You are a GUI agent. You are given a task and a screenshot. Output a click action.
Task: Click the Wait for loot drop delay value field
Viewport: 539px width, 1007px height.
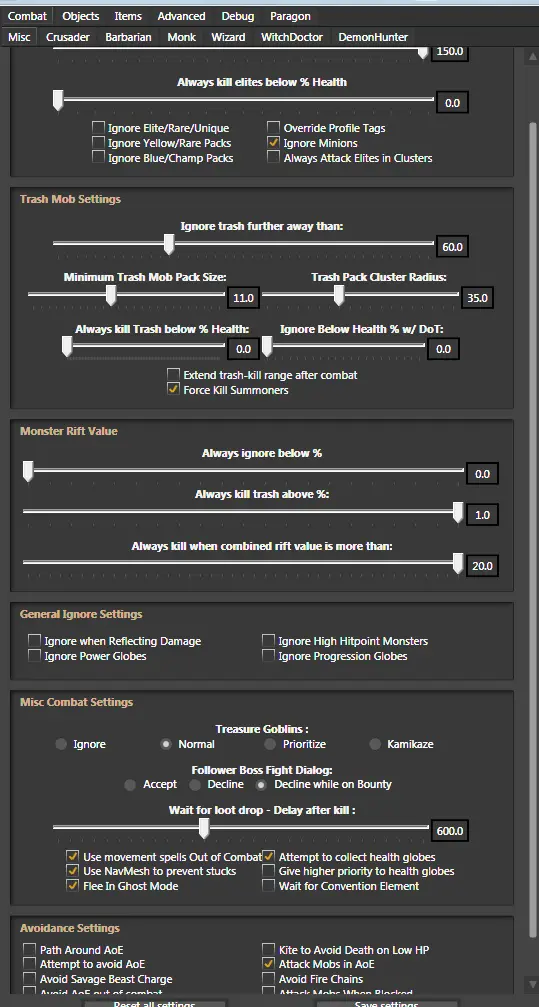(450, 830)
